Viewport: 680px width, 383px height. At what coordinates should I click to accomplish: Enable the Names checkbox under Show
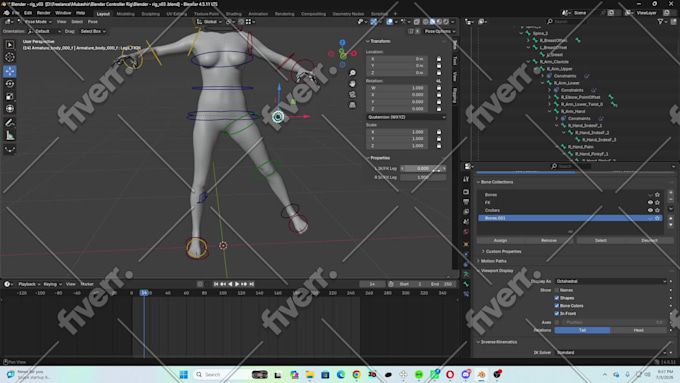[557, 290]
